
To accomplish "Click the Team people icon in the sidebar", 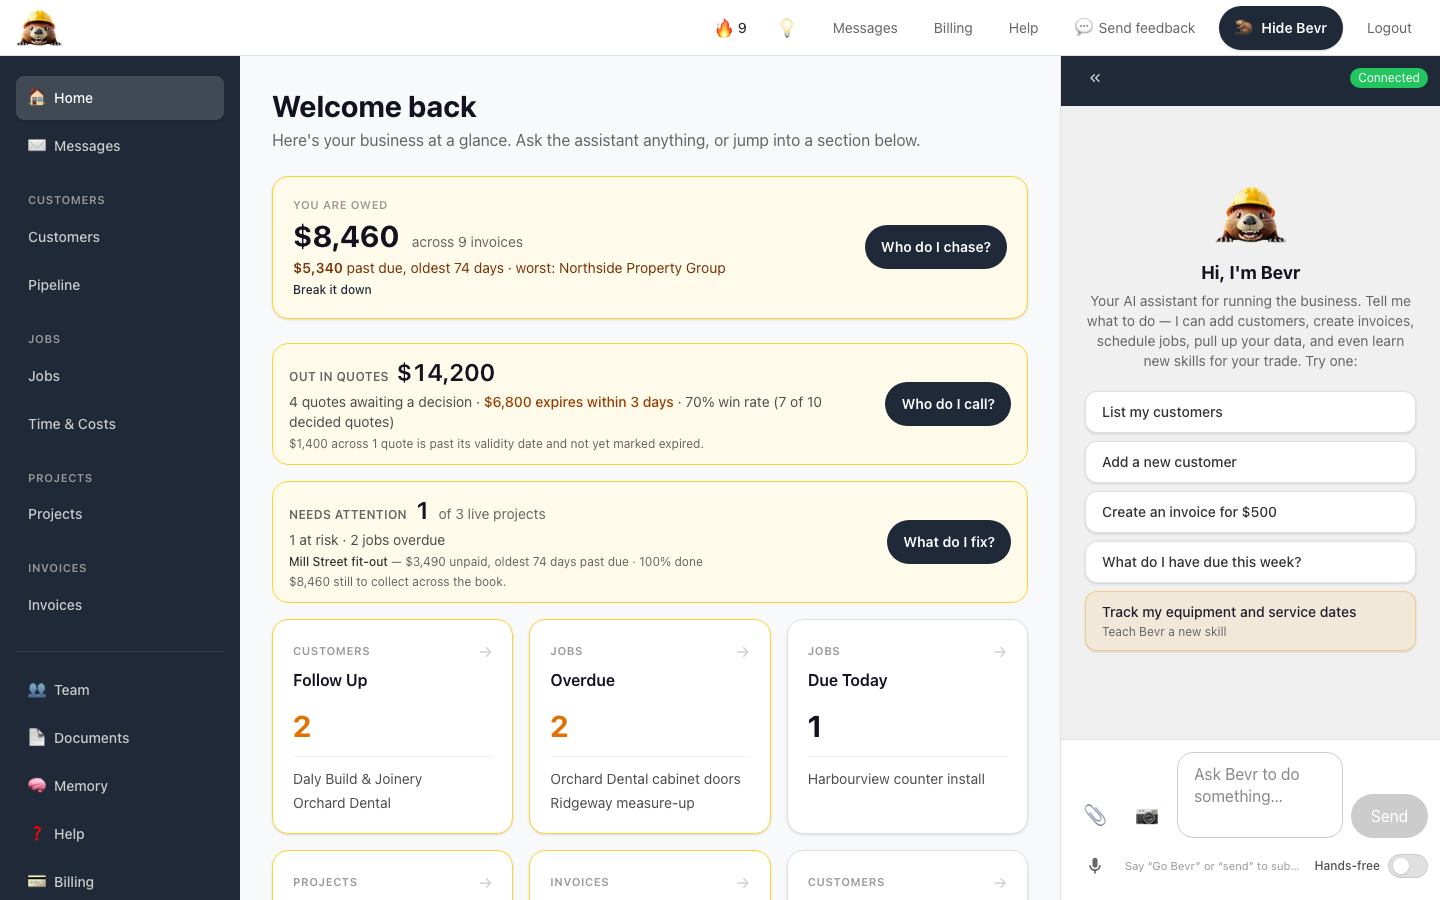I will (x=37, y=690).
